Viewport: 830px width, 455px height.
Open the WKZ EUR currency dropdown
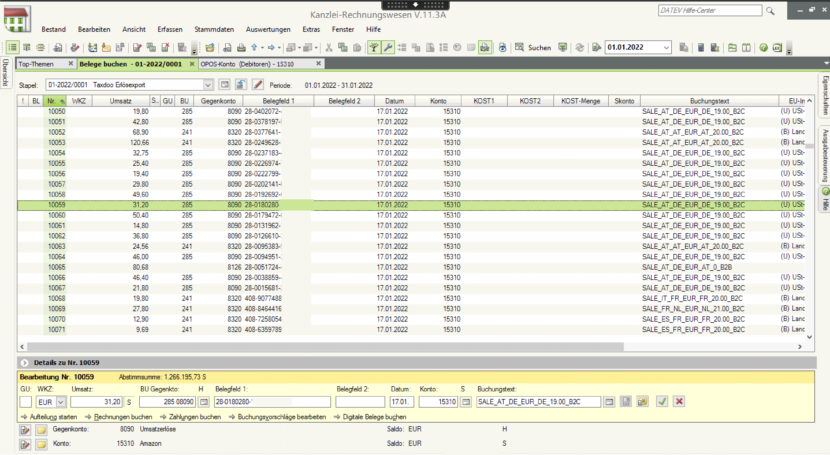[61, 402]
